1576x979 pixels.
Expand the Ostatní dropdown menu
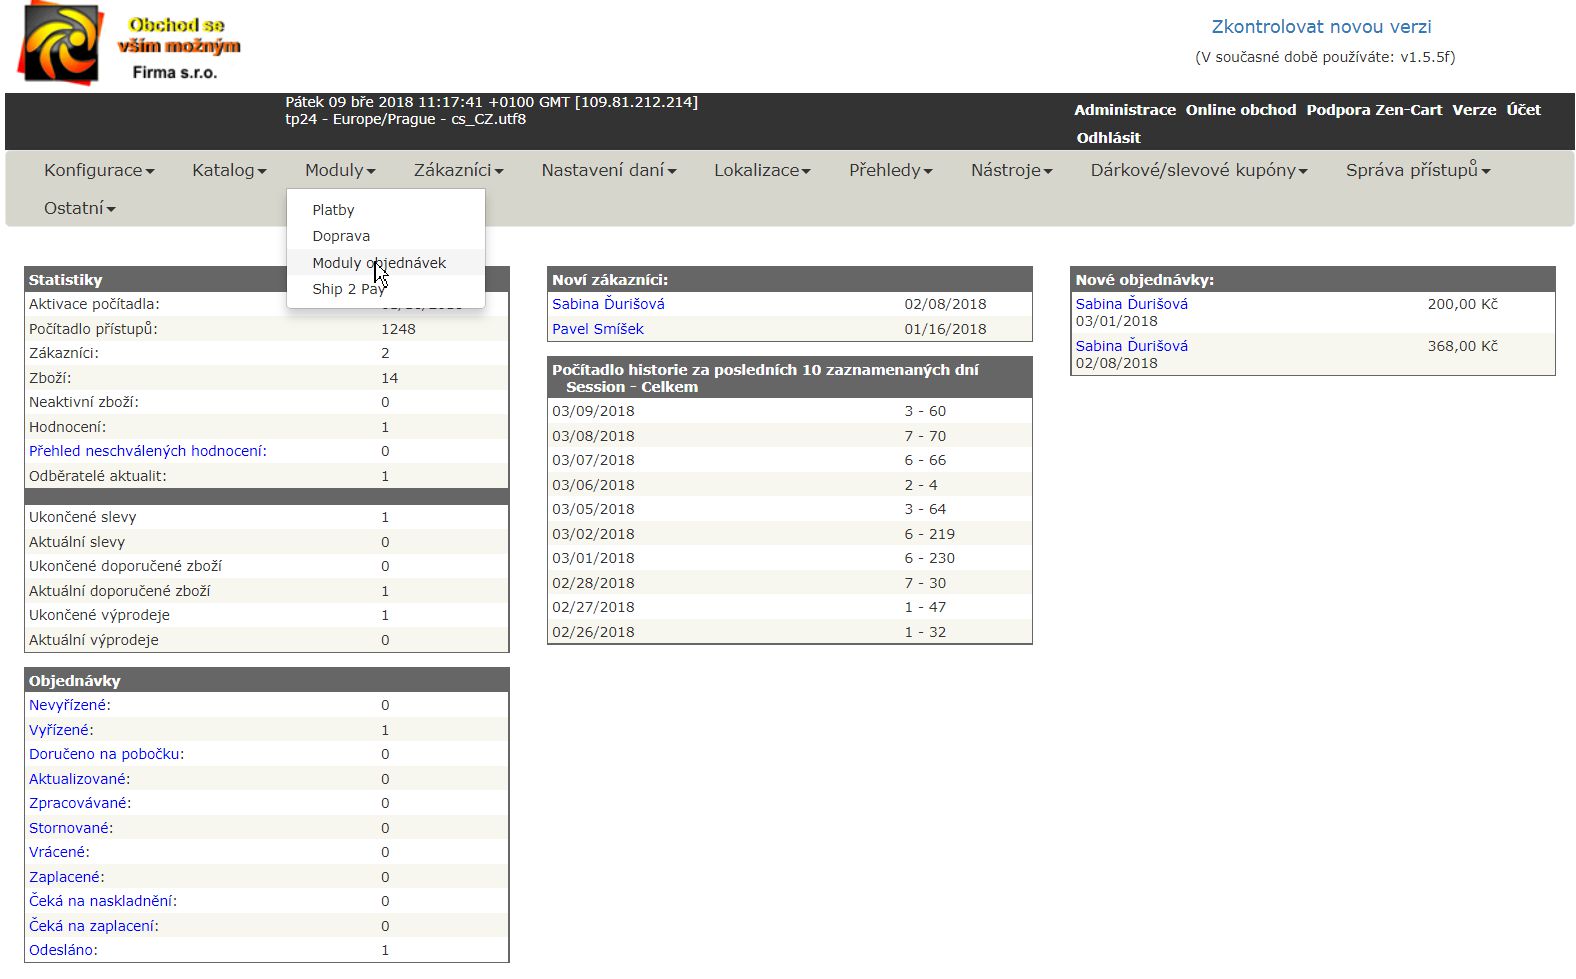tap(79, 208)
